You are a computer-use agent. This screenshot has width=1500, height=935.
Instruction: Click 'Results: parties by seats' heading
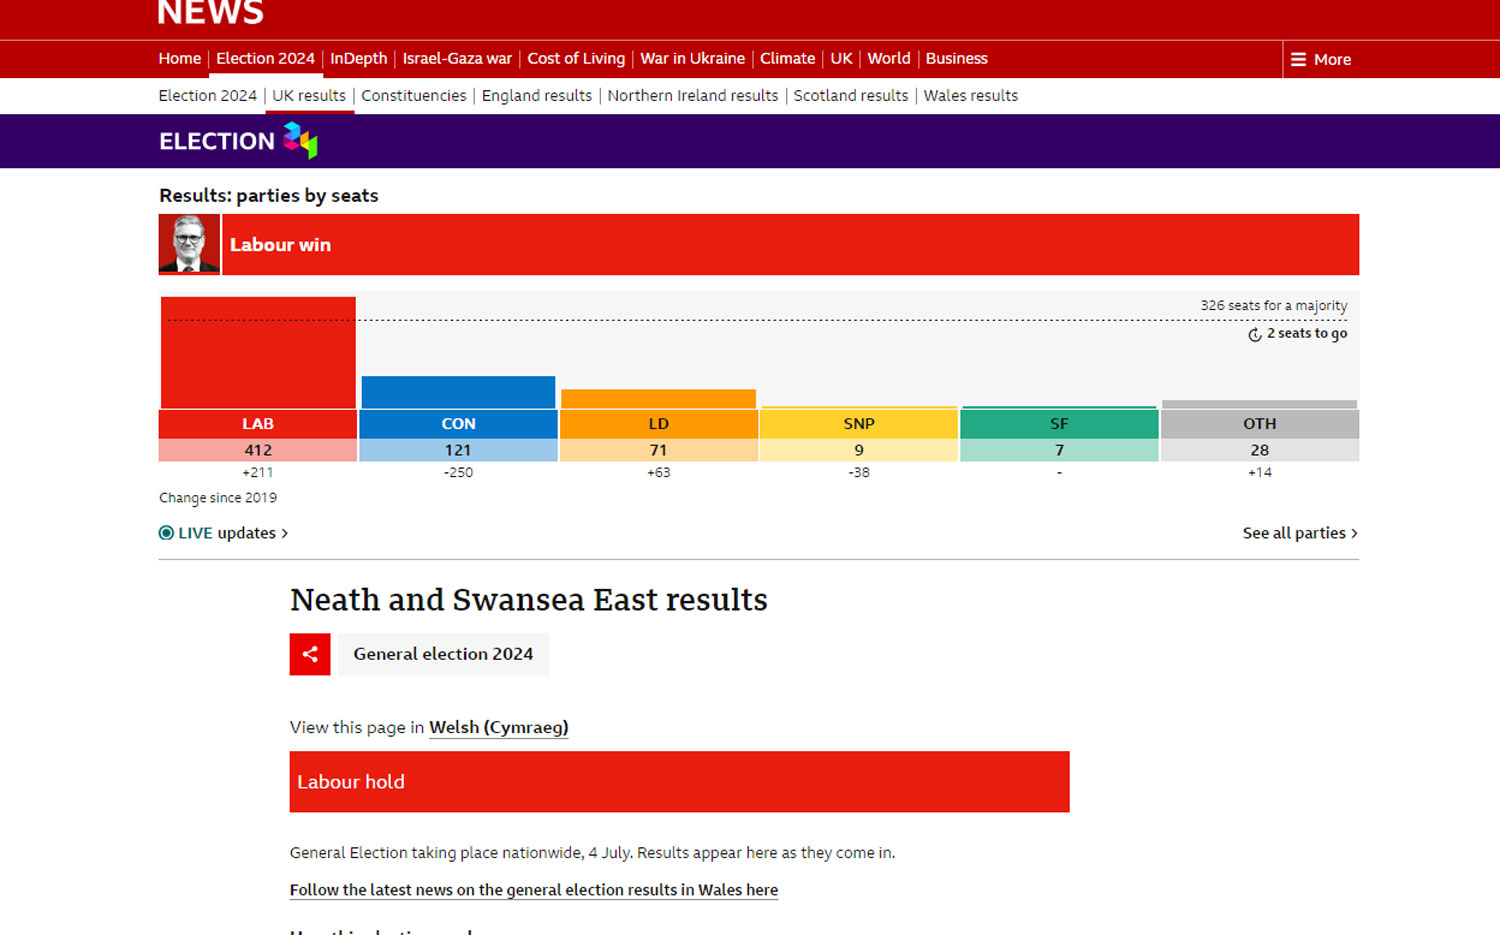pyautogui.click(x=269, y=195)
